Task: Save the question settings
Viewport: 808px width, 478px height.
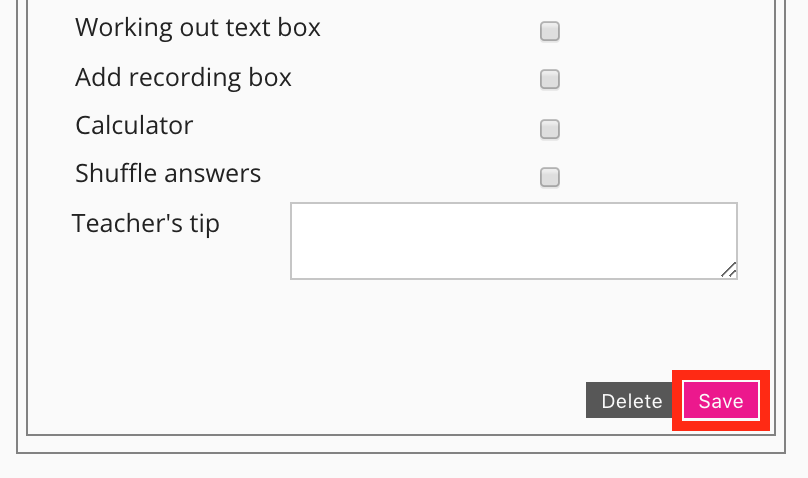Action: pos(720,401)
